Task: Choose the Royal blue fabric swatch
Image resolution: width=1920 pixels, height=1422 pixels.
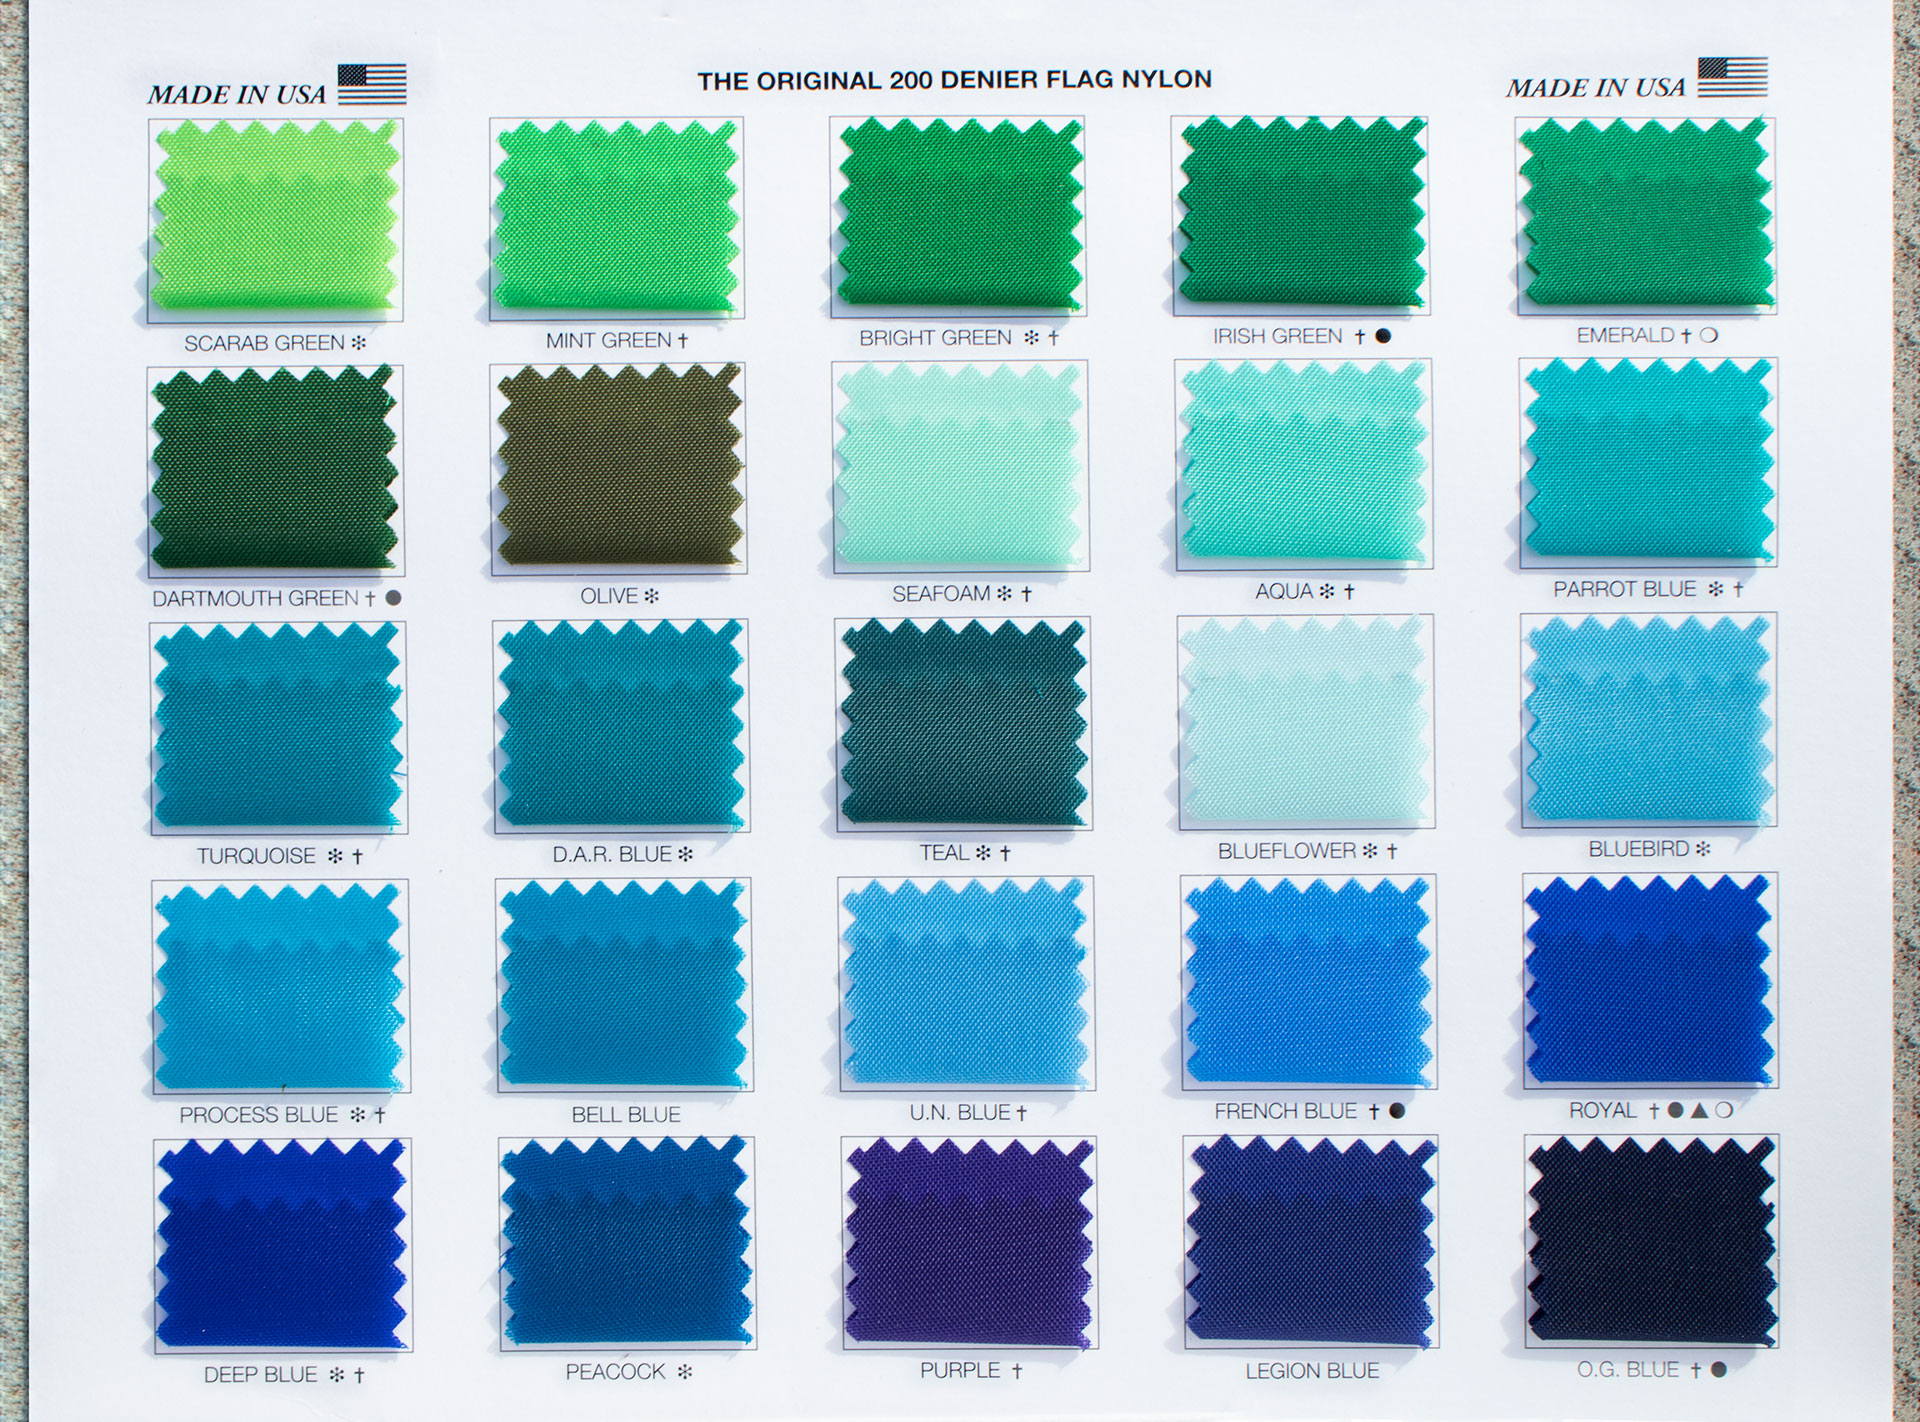Action: pyautogui.click(x=1650, y=981)
